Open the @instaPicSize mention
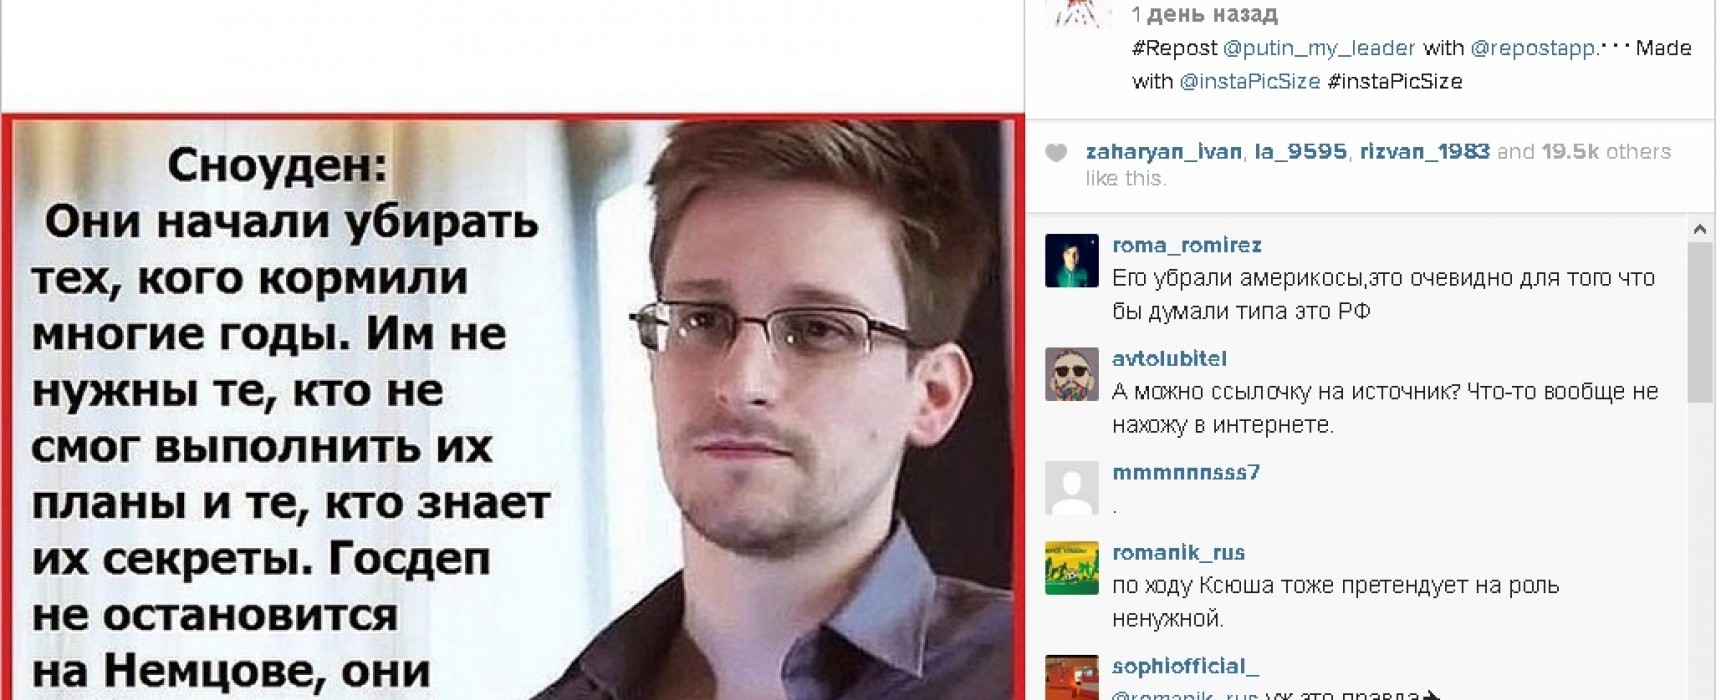1716x700 pixels. click(1250, 82)
